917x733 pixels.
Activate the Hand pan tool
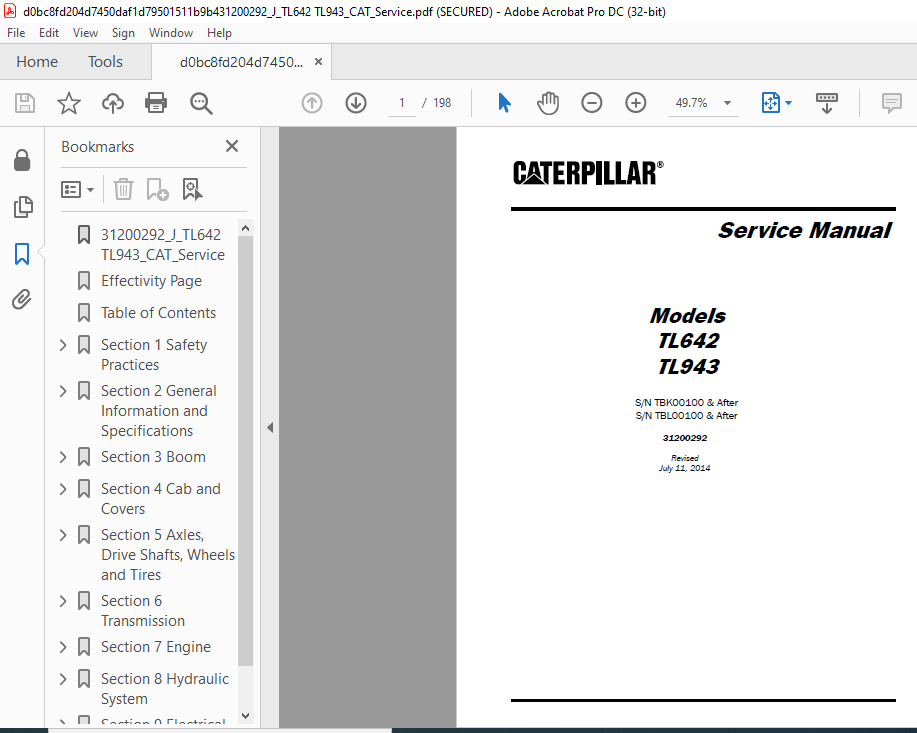[548, 103]
